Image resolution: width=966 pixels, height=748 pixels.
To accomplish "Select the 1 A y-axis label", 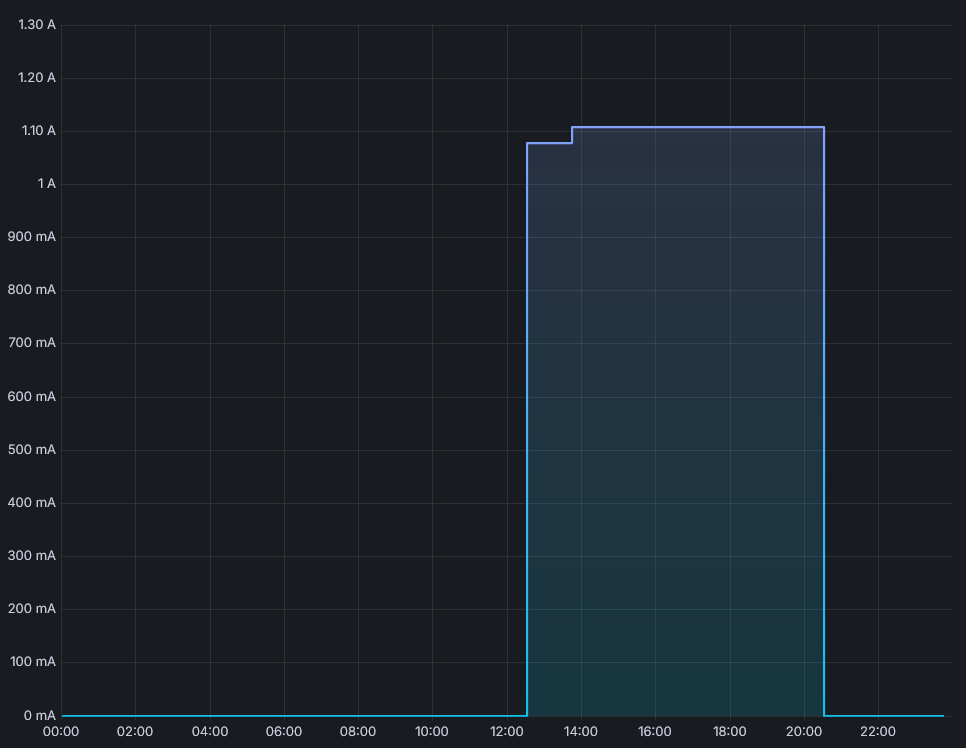I will click(x=46, y=184).
